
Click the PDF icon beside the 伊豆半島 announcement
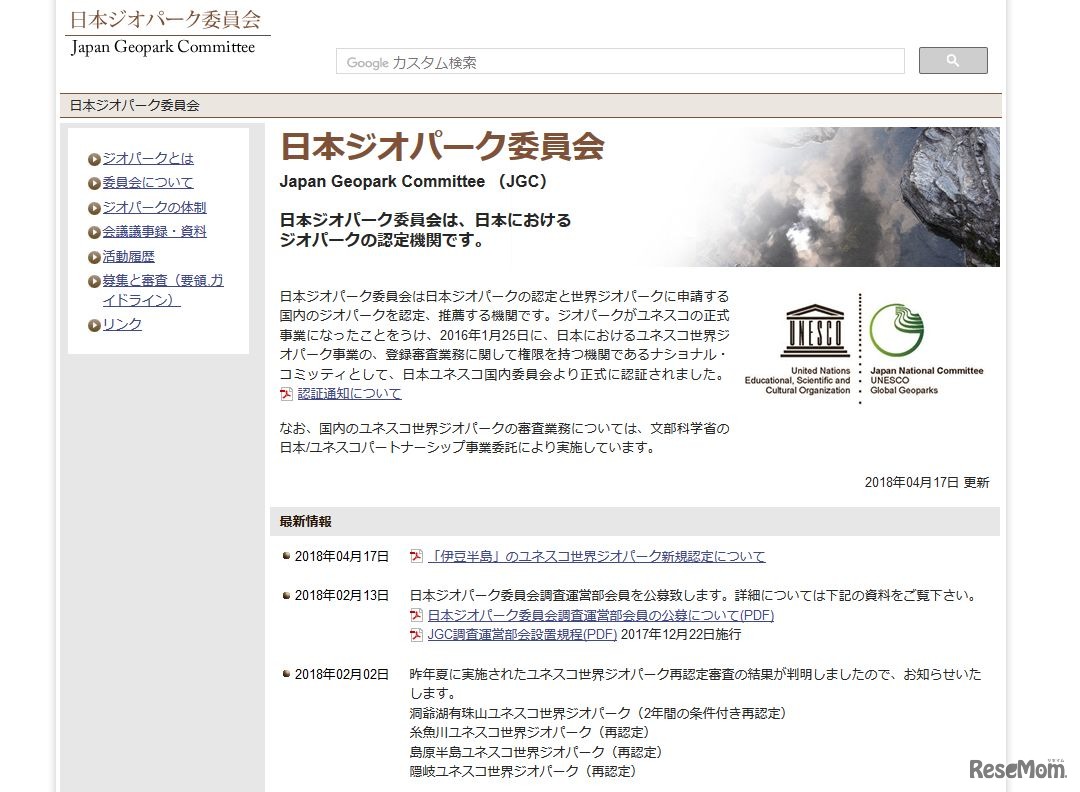(x=416, y=556)
